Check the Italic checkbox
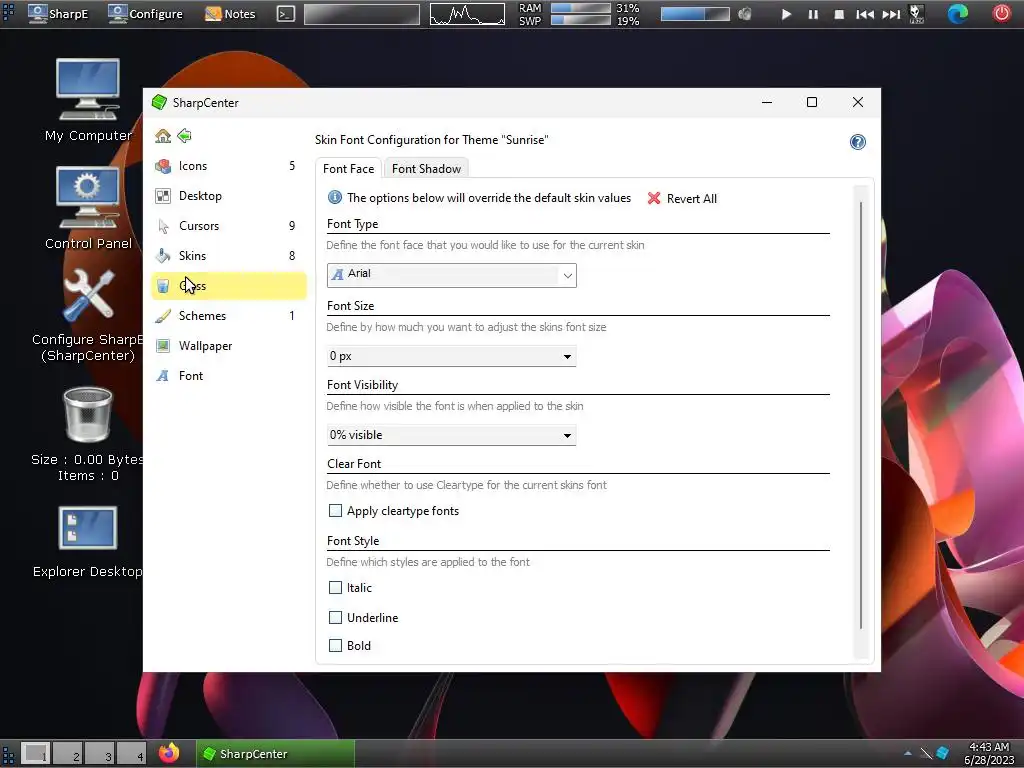Viewport: 1024px width, 768px height. 335,588
